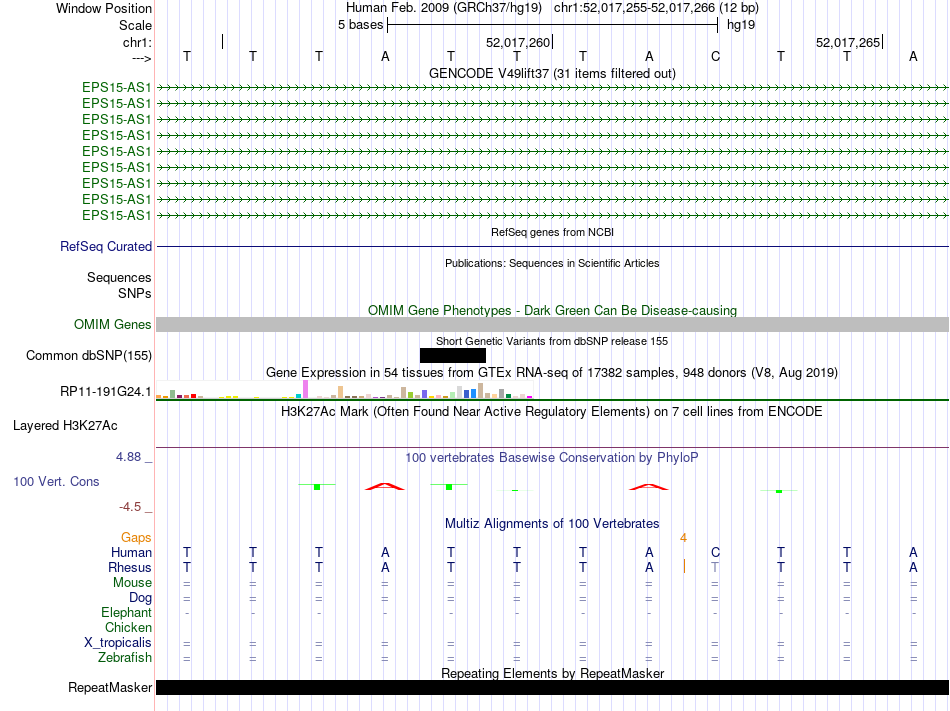This screenshot has height=711, width=950.
Task: Select the RepeatMasker track label
Action: click(110, 687)
